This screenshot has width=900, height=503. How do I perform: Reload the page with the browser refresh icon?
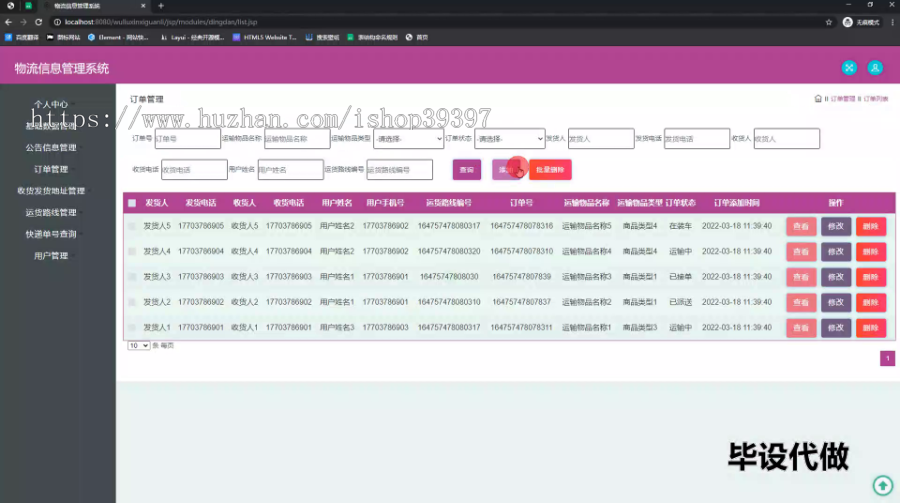coord(38,22)
